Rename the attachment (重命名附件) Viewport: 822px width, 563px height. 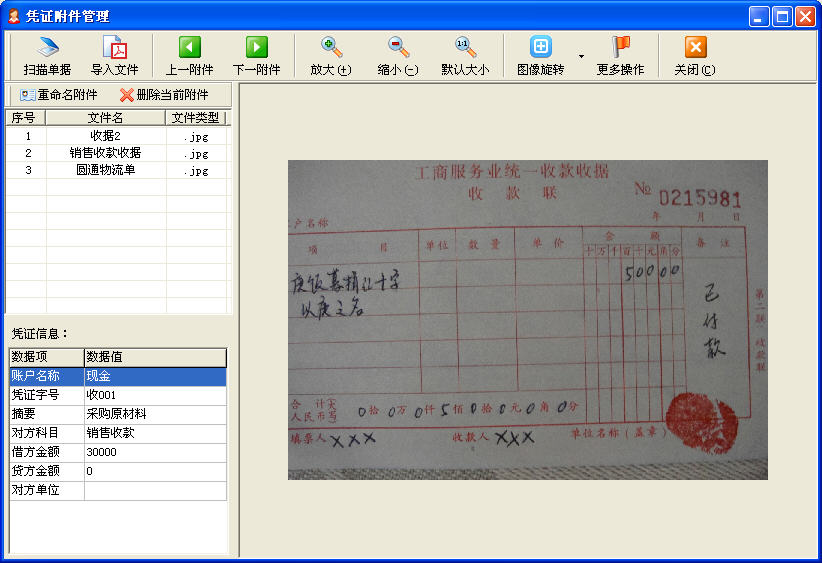pos(59,95)
